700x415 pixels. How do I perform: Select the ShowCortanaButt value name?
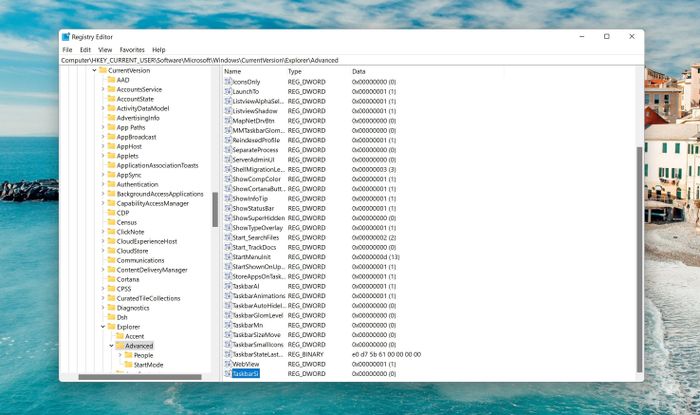pos(258,189)
